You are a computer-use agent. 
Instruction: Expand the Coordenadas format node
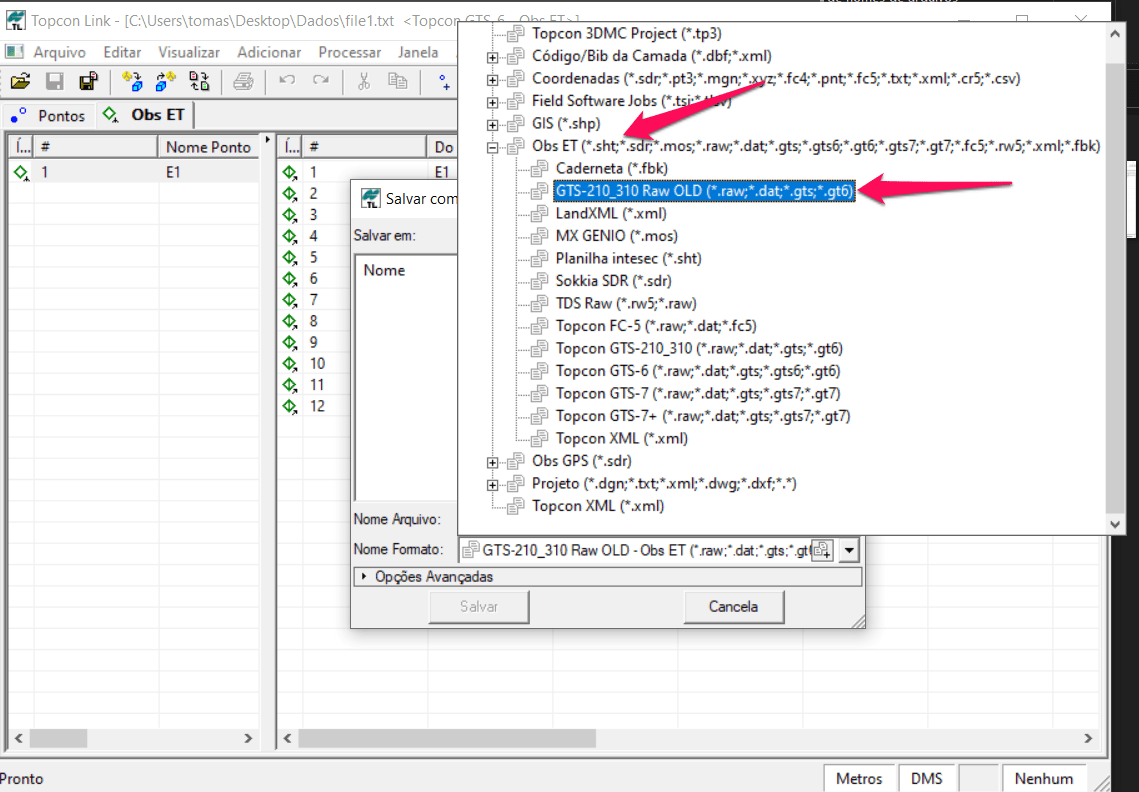[493, 80]
